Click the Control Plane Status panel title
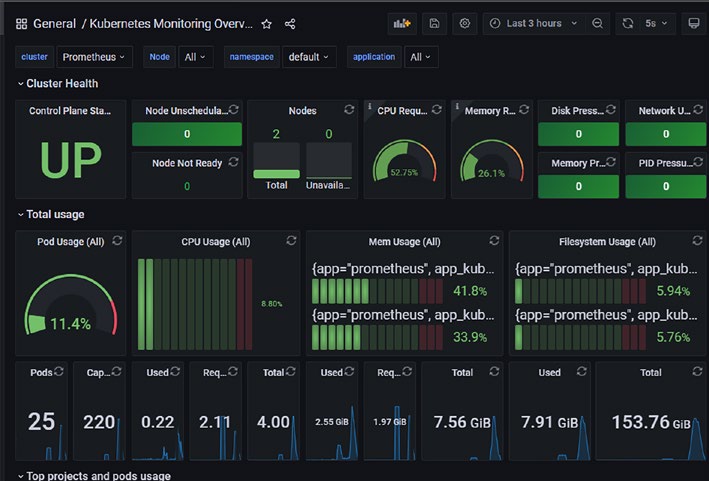Screen dimensions: 709x481 70,111
